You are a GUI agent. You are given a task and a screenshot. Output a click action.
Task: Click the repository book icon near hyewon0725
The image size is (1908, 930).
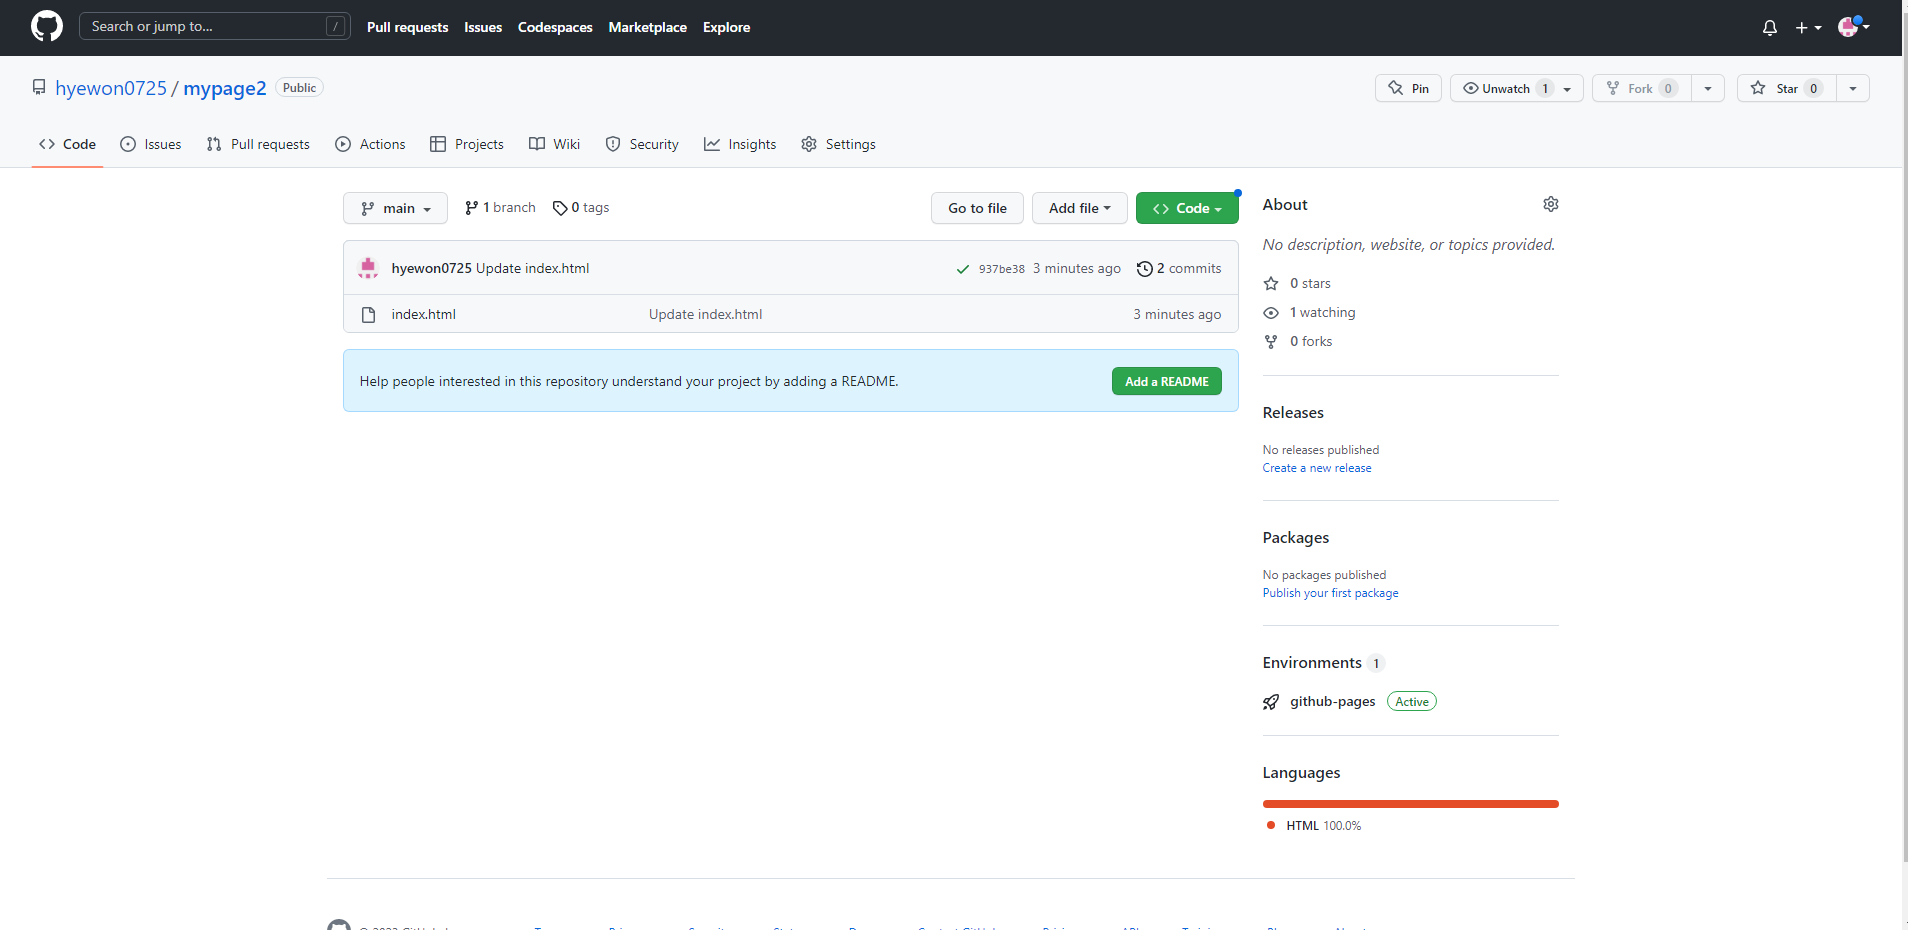39,88
